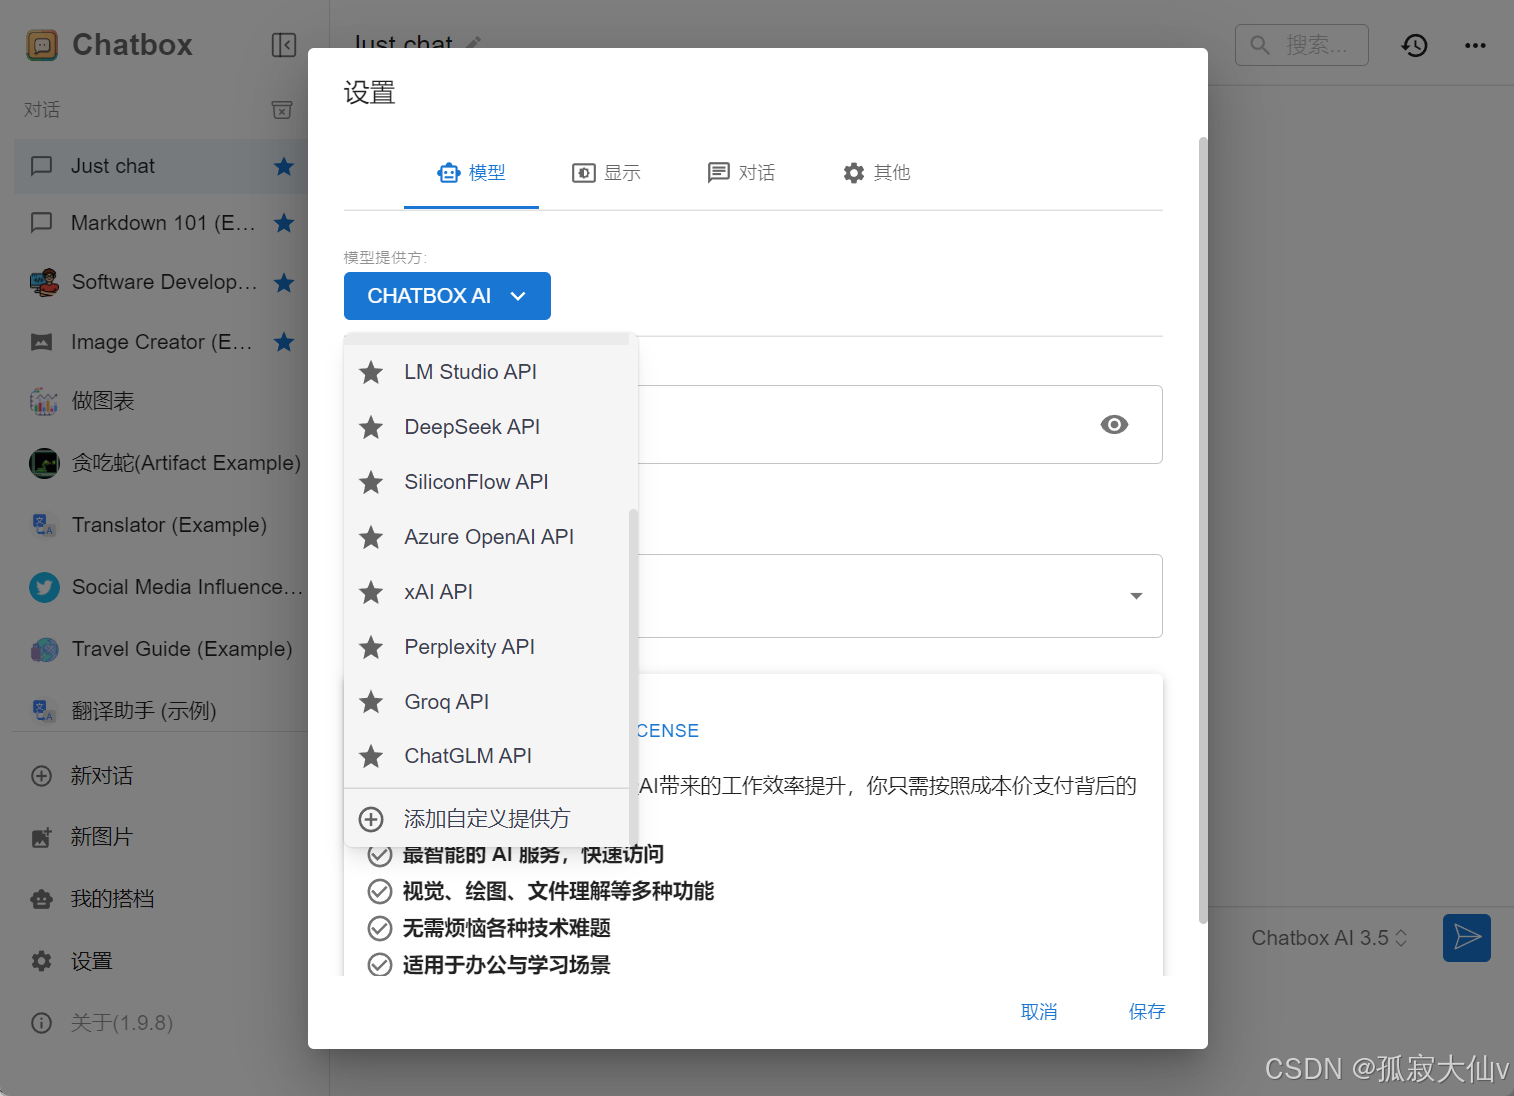The height and width of the screenshot is (1096, 1514).
Task: Click the 搜索 search field
Action: click(1302, 45)
